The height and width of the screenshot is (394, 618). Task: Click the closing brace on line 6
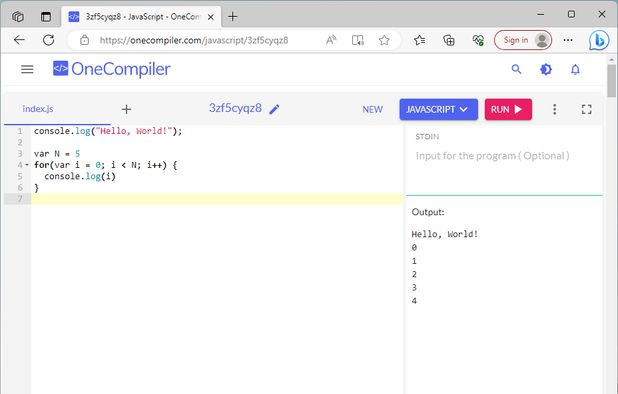[x=37, y=188]
